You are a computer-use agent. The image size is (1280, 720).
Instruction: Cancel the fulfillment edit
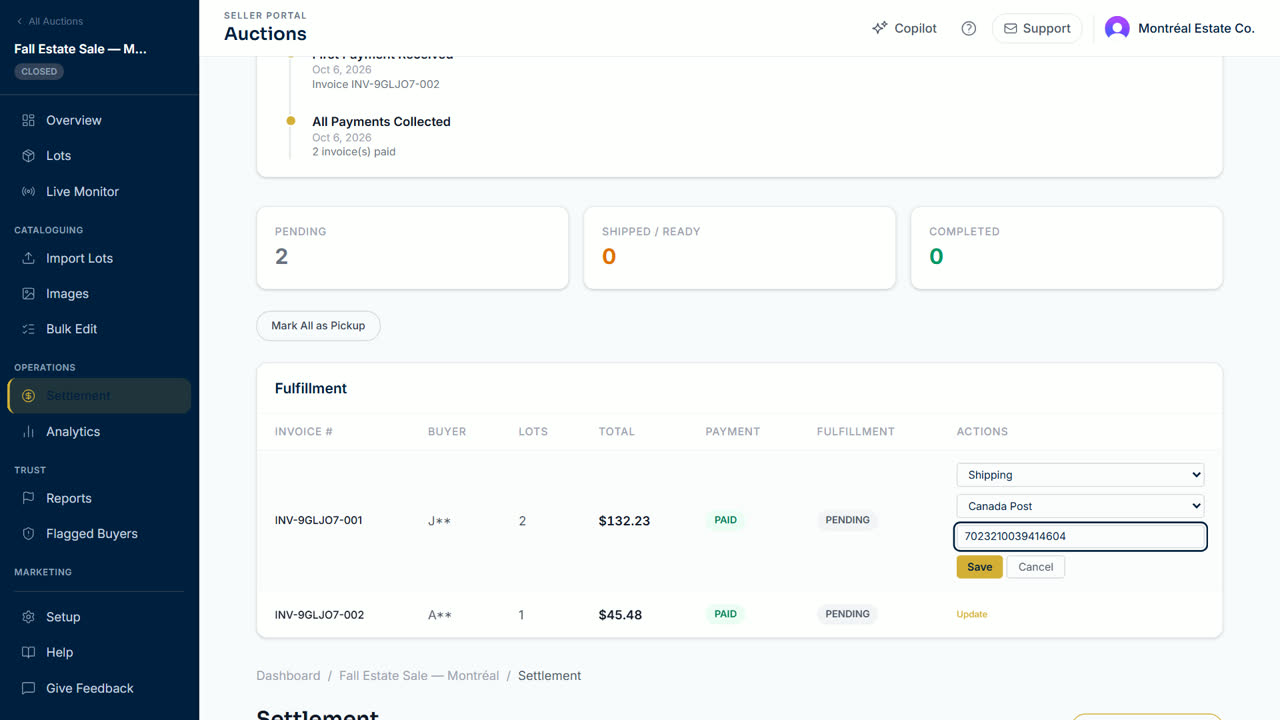tap(1036, 567)
